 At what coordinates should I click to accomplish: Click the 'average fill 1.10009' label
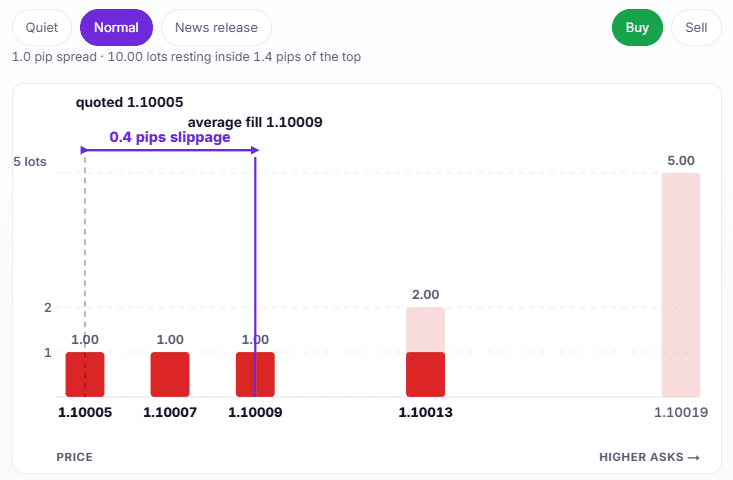[255, 122]
